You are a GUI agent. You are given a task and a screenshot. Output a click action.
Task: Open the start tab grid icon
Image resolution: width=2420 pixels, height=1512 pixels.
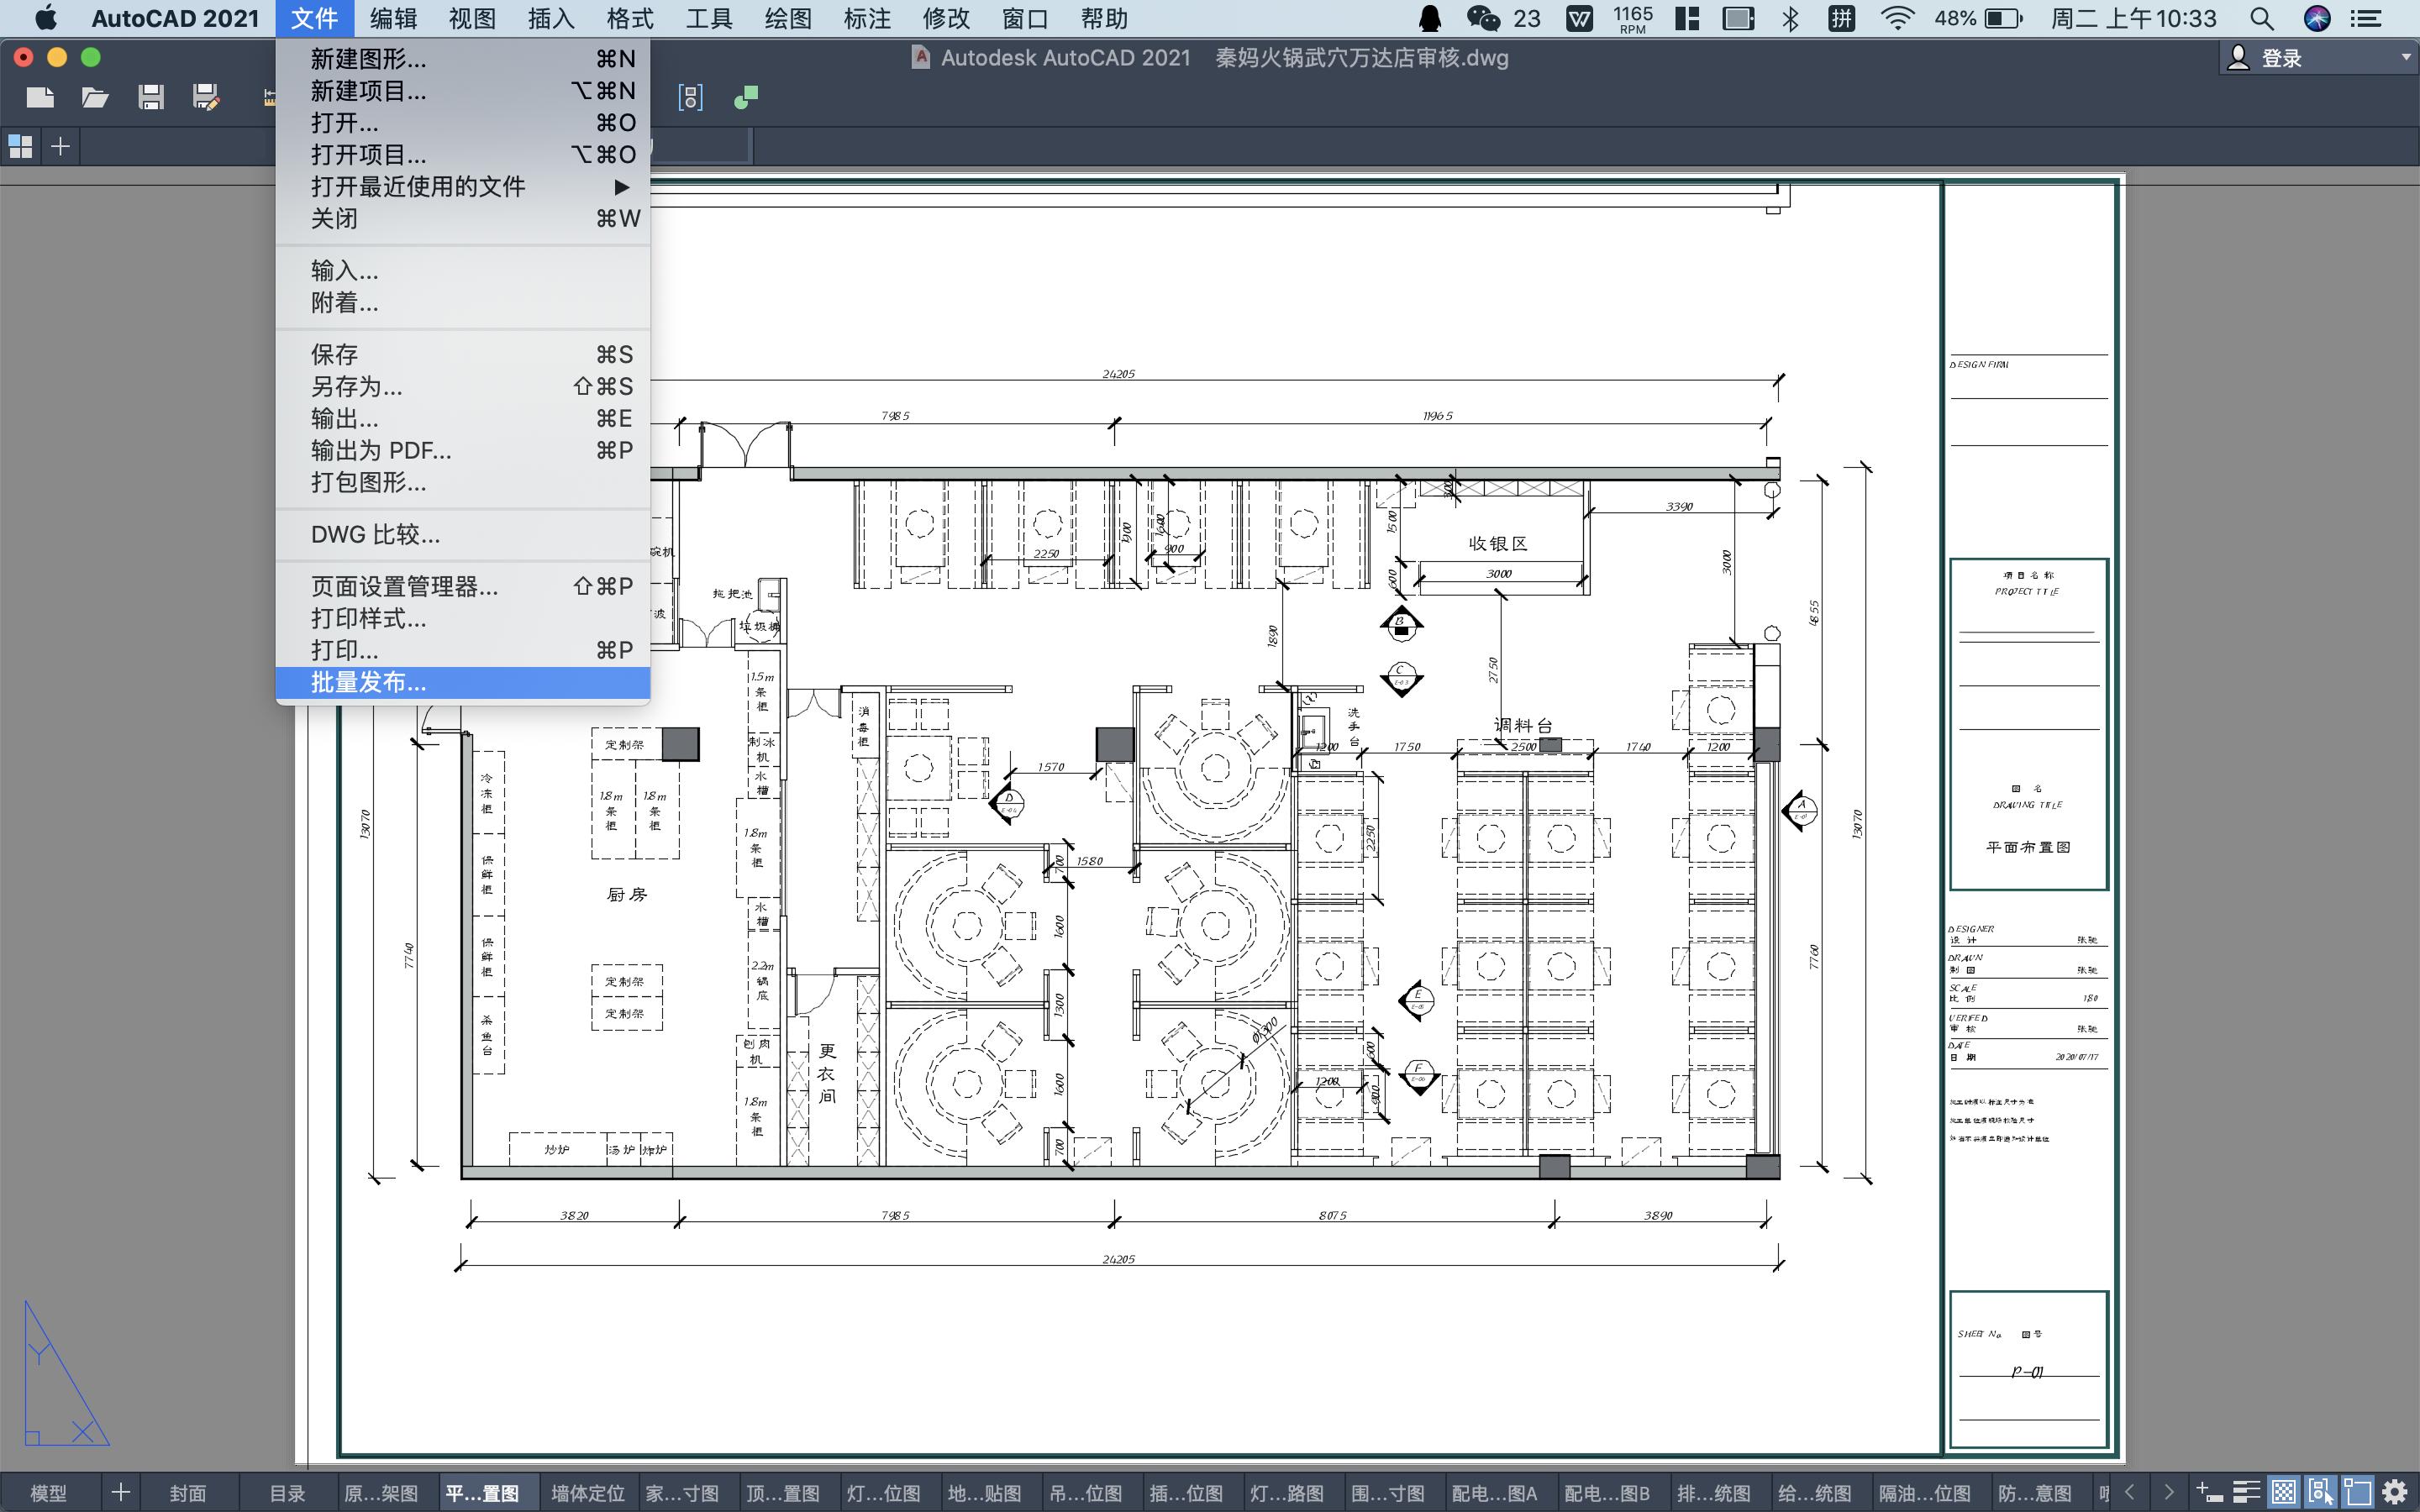(21, 147)
